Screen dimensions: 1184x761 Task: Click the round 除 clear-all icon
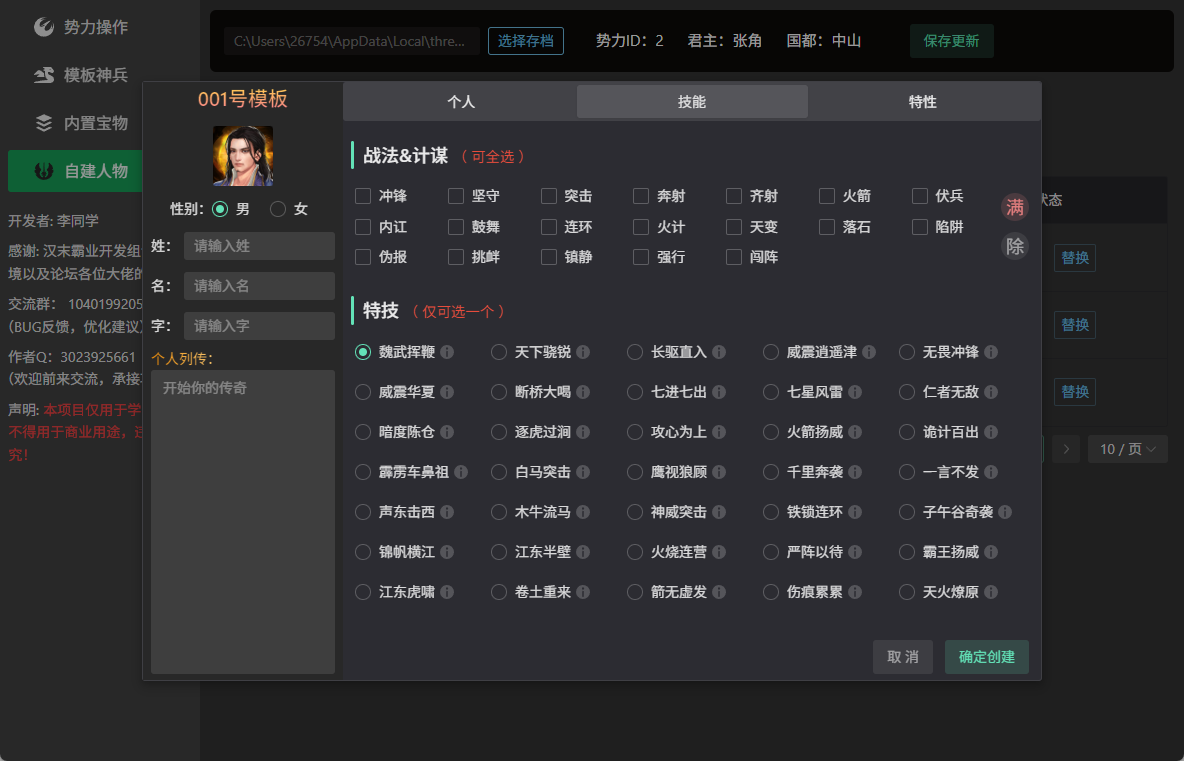click(1015, 245)
